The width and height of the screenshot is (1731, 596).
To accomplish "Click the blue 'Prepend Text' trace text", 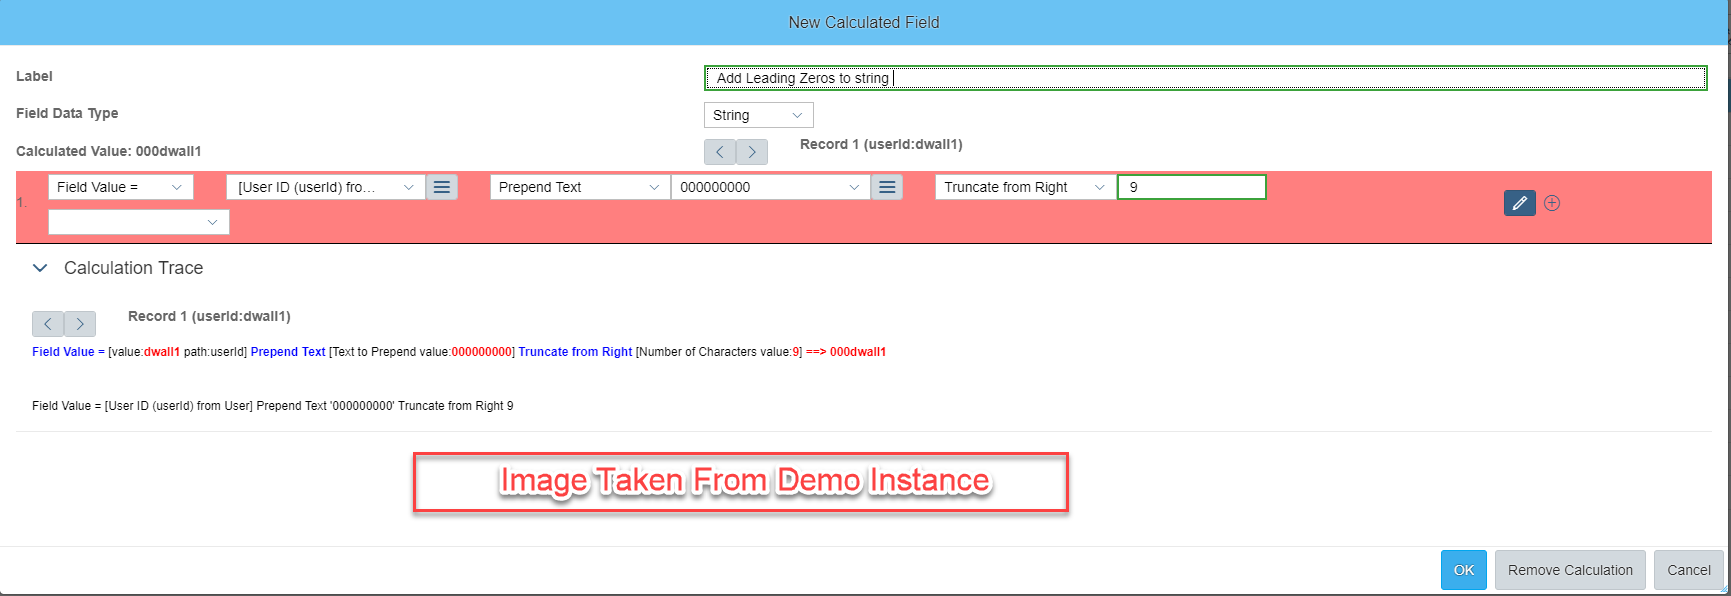I will (x=288, y=352).
